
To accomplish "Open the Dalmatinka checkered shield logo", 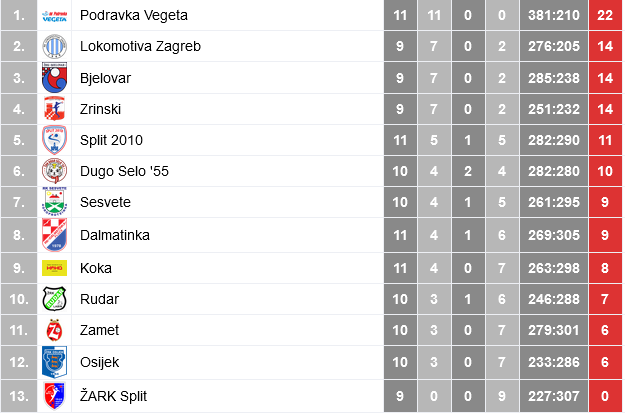I will (x=55, y=235).
